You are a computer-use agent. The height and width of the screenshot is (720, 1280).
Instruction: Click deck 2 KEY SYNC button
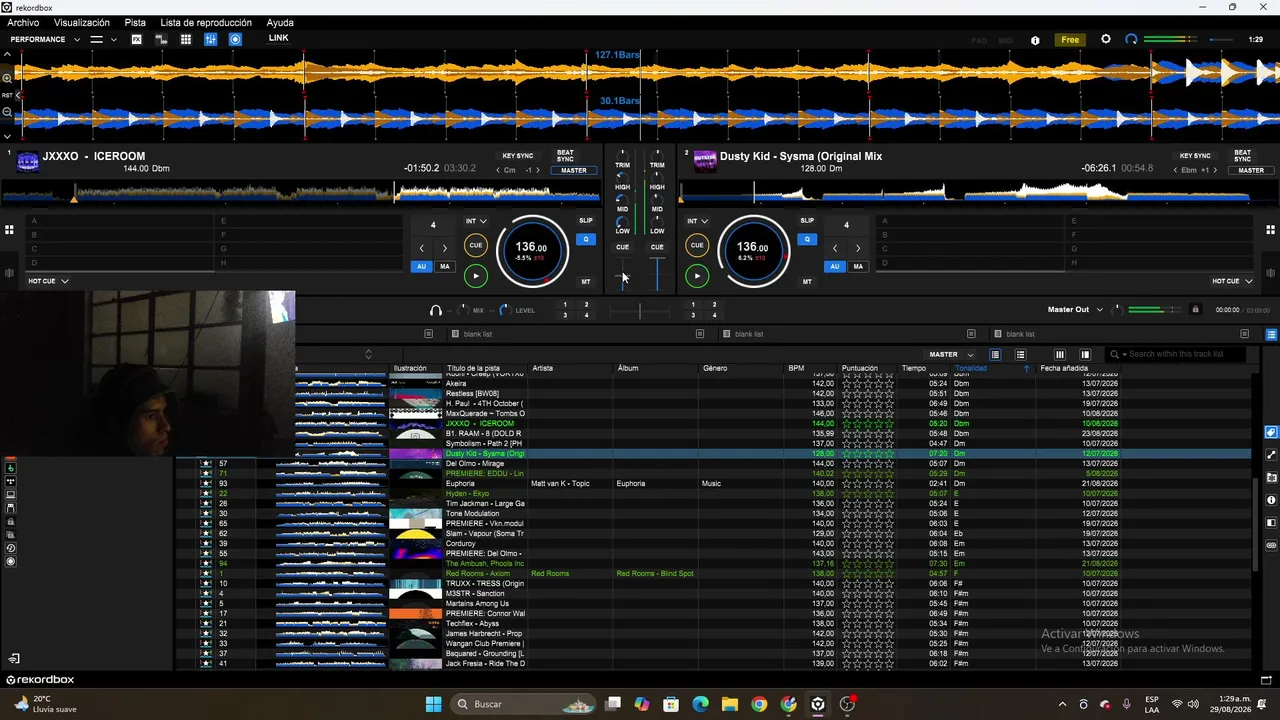[x=1195, y=156]
